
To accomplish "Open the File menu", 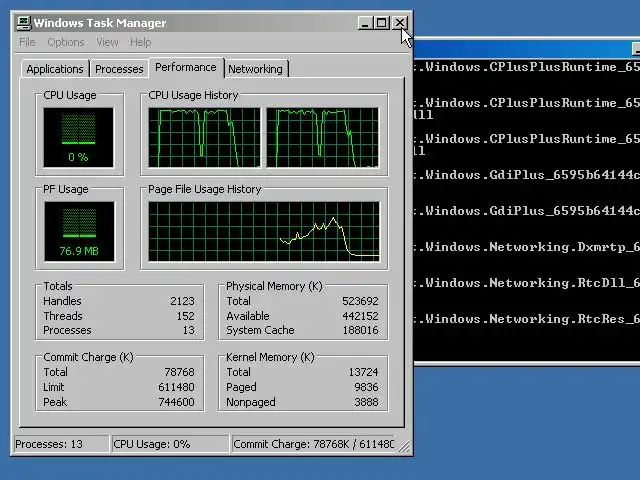I will pos(27,42).
